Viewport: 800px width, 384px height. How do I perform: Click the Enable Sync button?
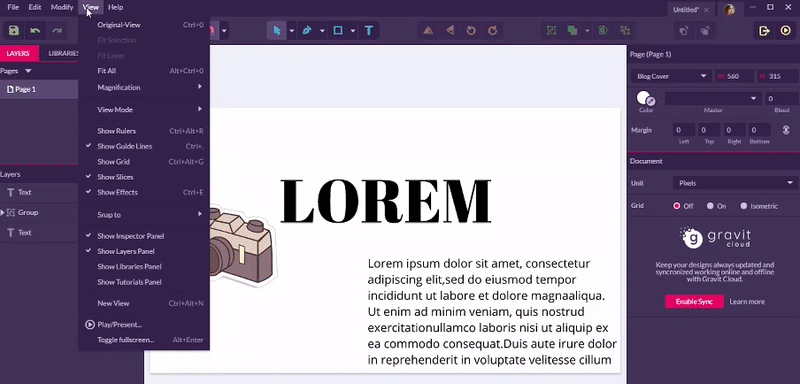[694, 302]
